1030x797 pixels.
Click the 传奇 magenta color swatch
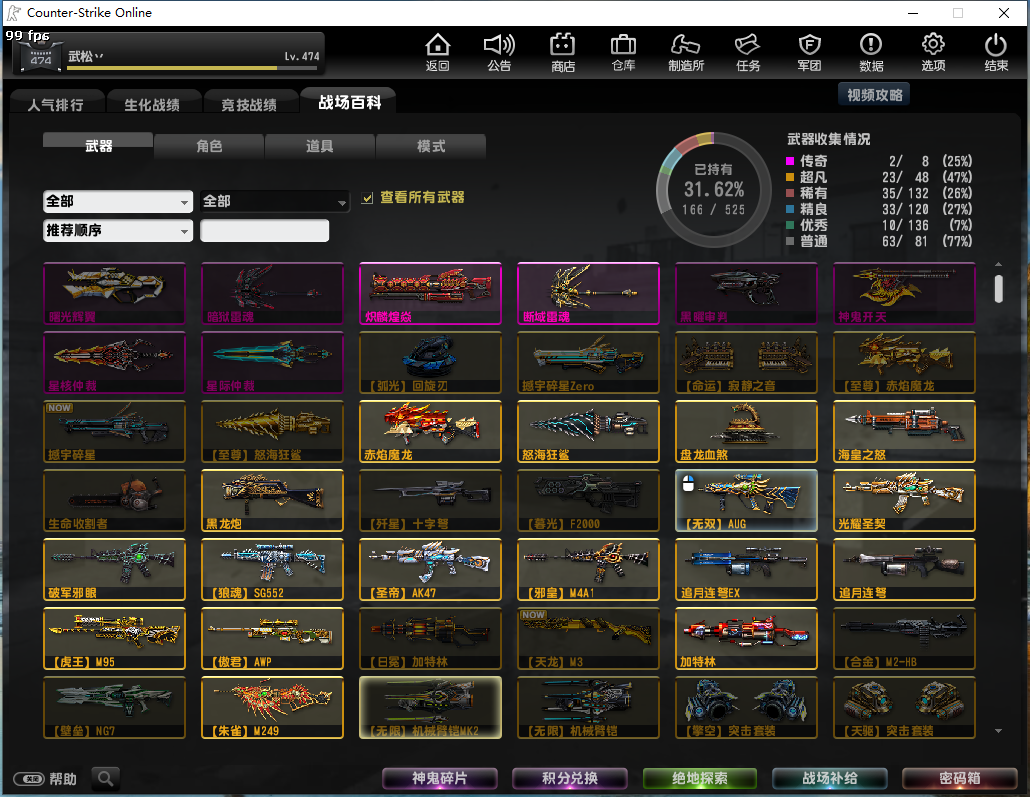(x=790, y=161)
